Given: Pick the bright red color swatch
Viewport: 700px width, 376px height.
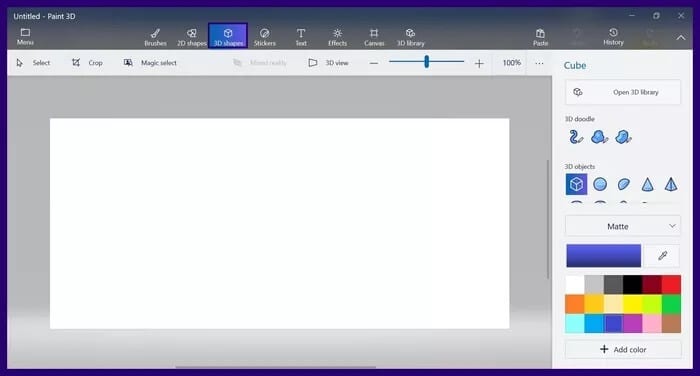Looking at the screenshot, I should pyautogui.click(x=671, y=284).
